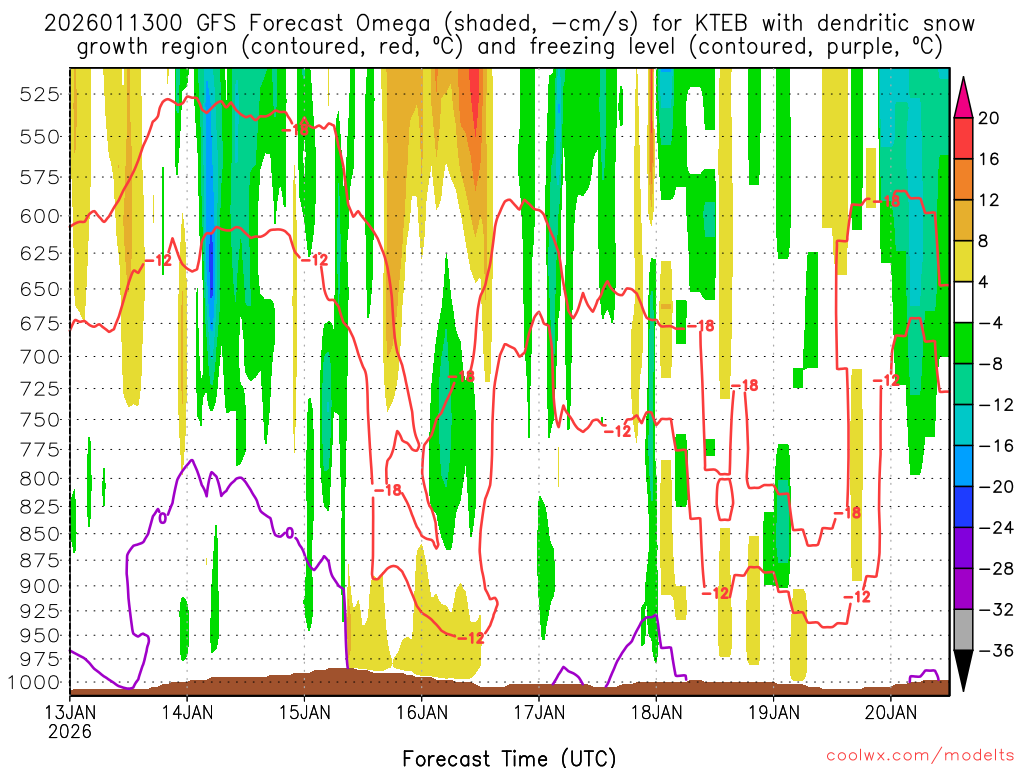
Task: Click the 825 pressure level label
Action: click(x=40, y=507)
